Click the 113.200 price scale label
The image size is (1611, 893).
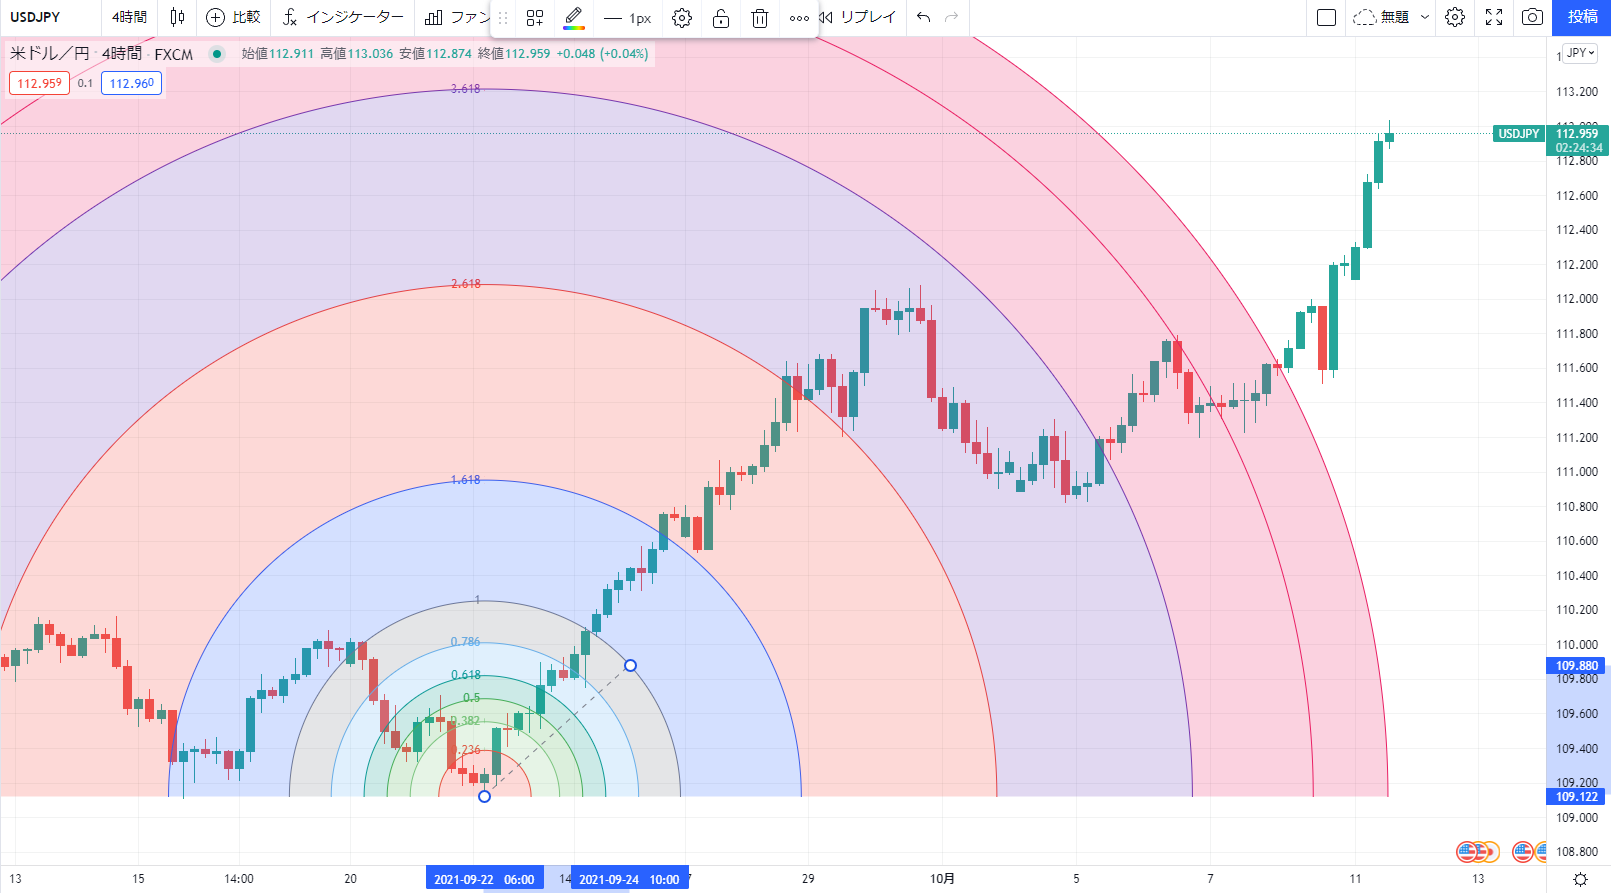(1577, 92)
